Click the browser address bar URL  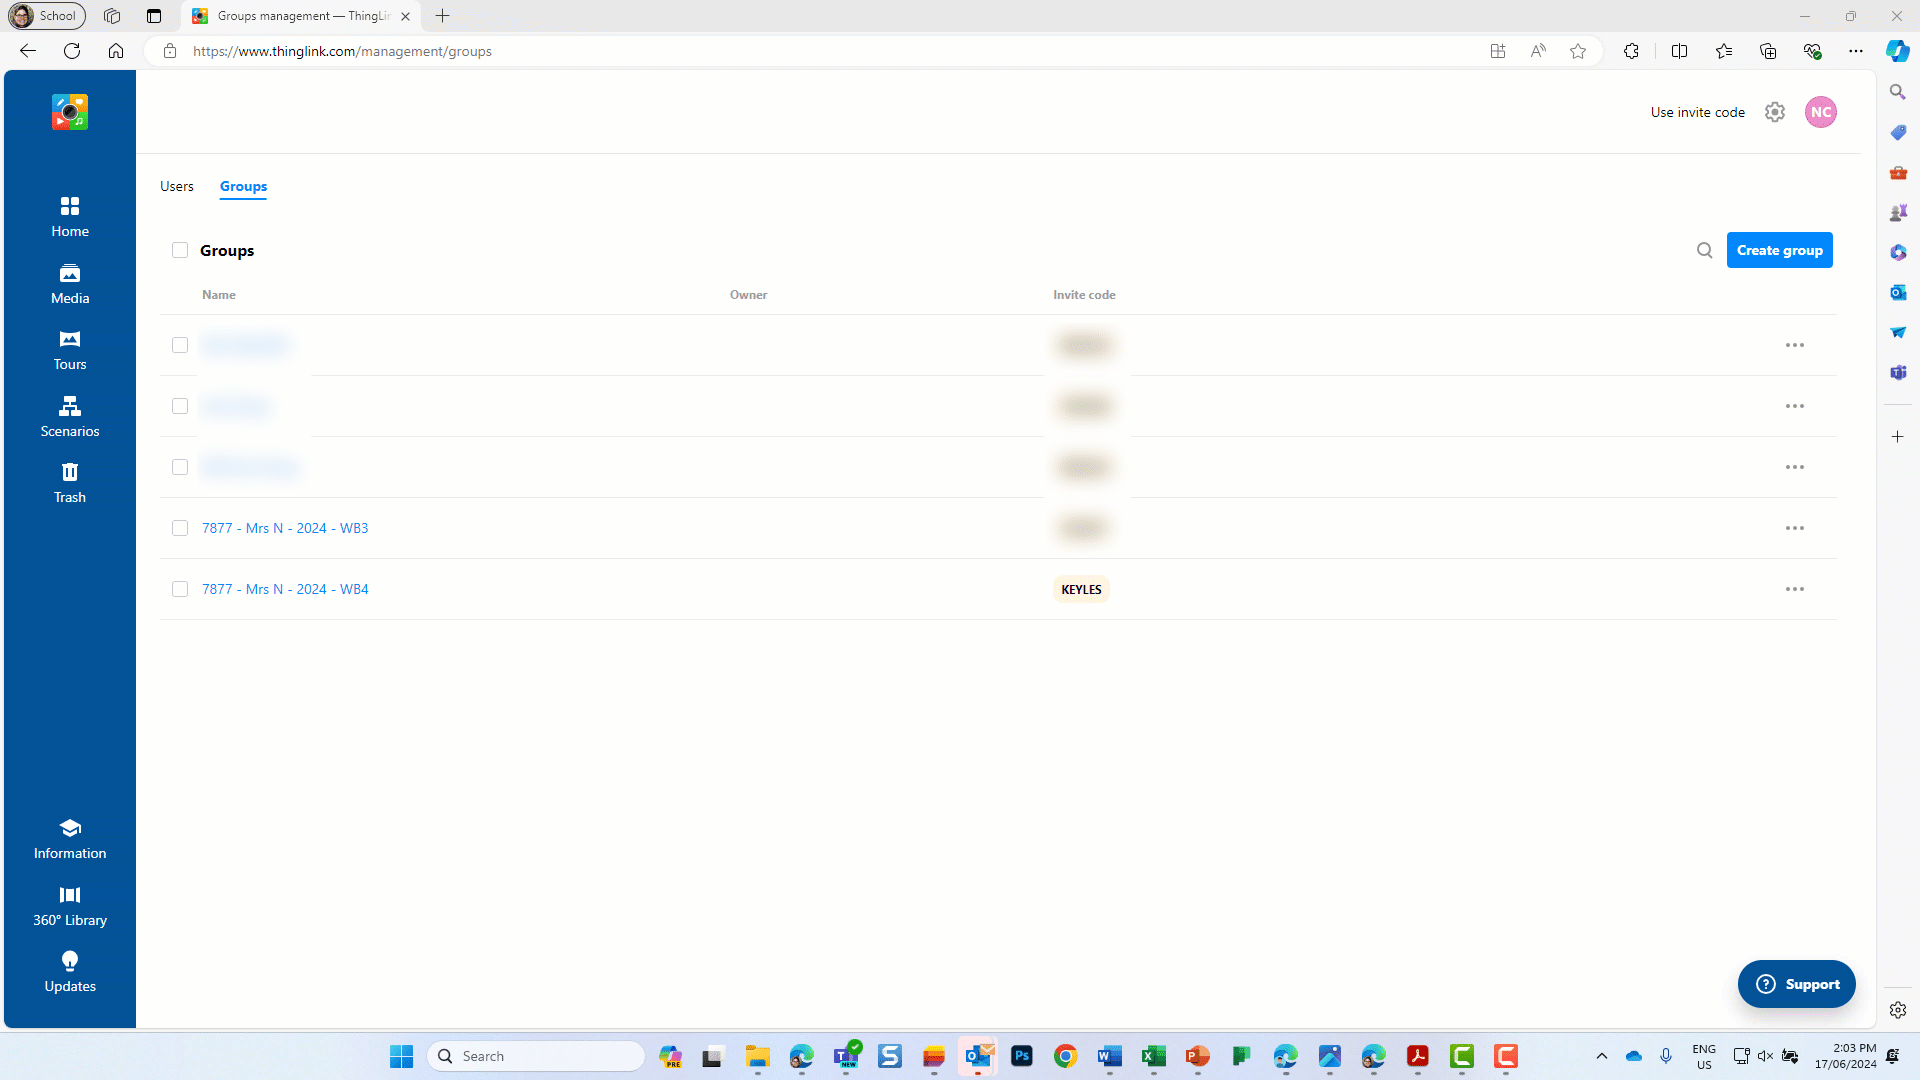(343, 51)
